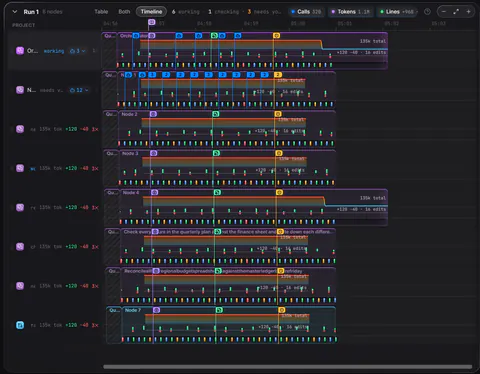Click the PROJECT column header
The height and width of the screenshot is (374, 480).
[x=23, y=25]
